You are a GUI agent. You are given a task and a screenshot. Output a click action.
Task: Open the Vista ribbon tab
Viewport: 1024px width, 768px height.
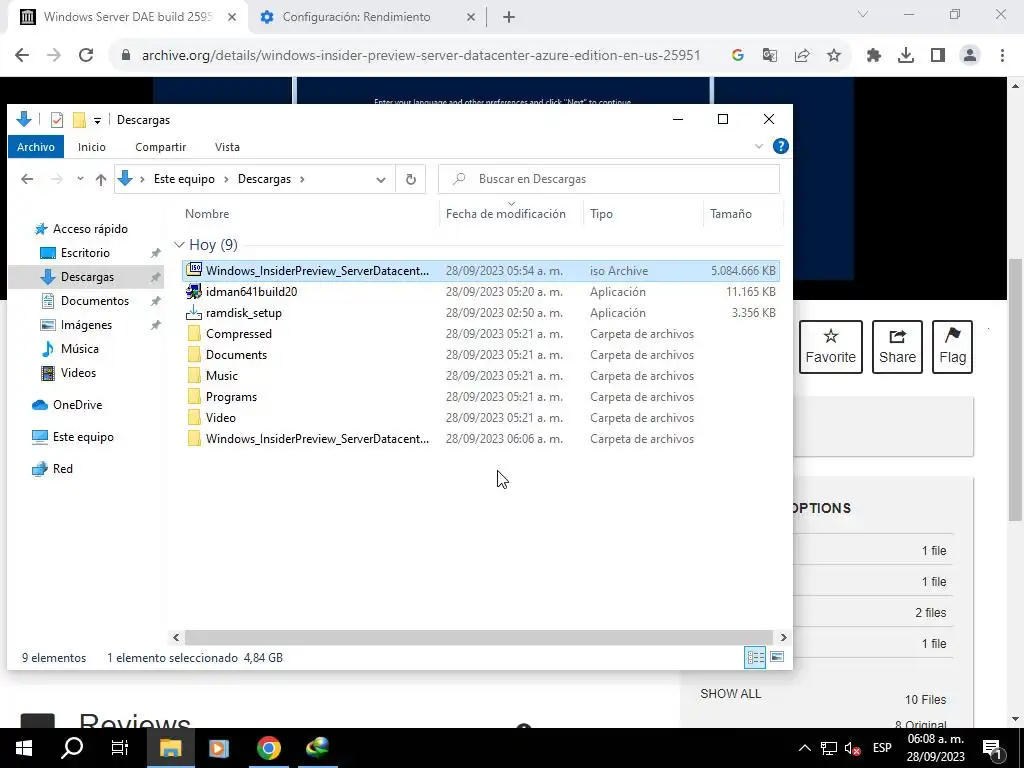[227, 147]
